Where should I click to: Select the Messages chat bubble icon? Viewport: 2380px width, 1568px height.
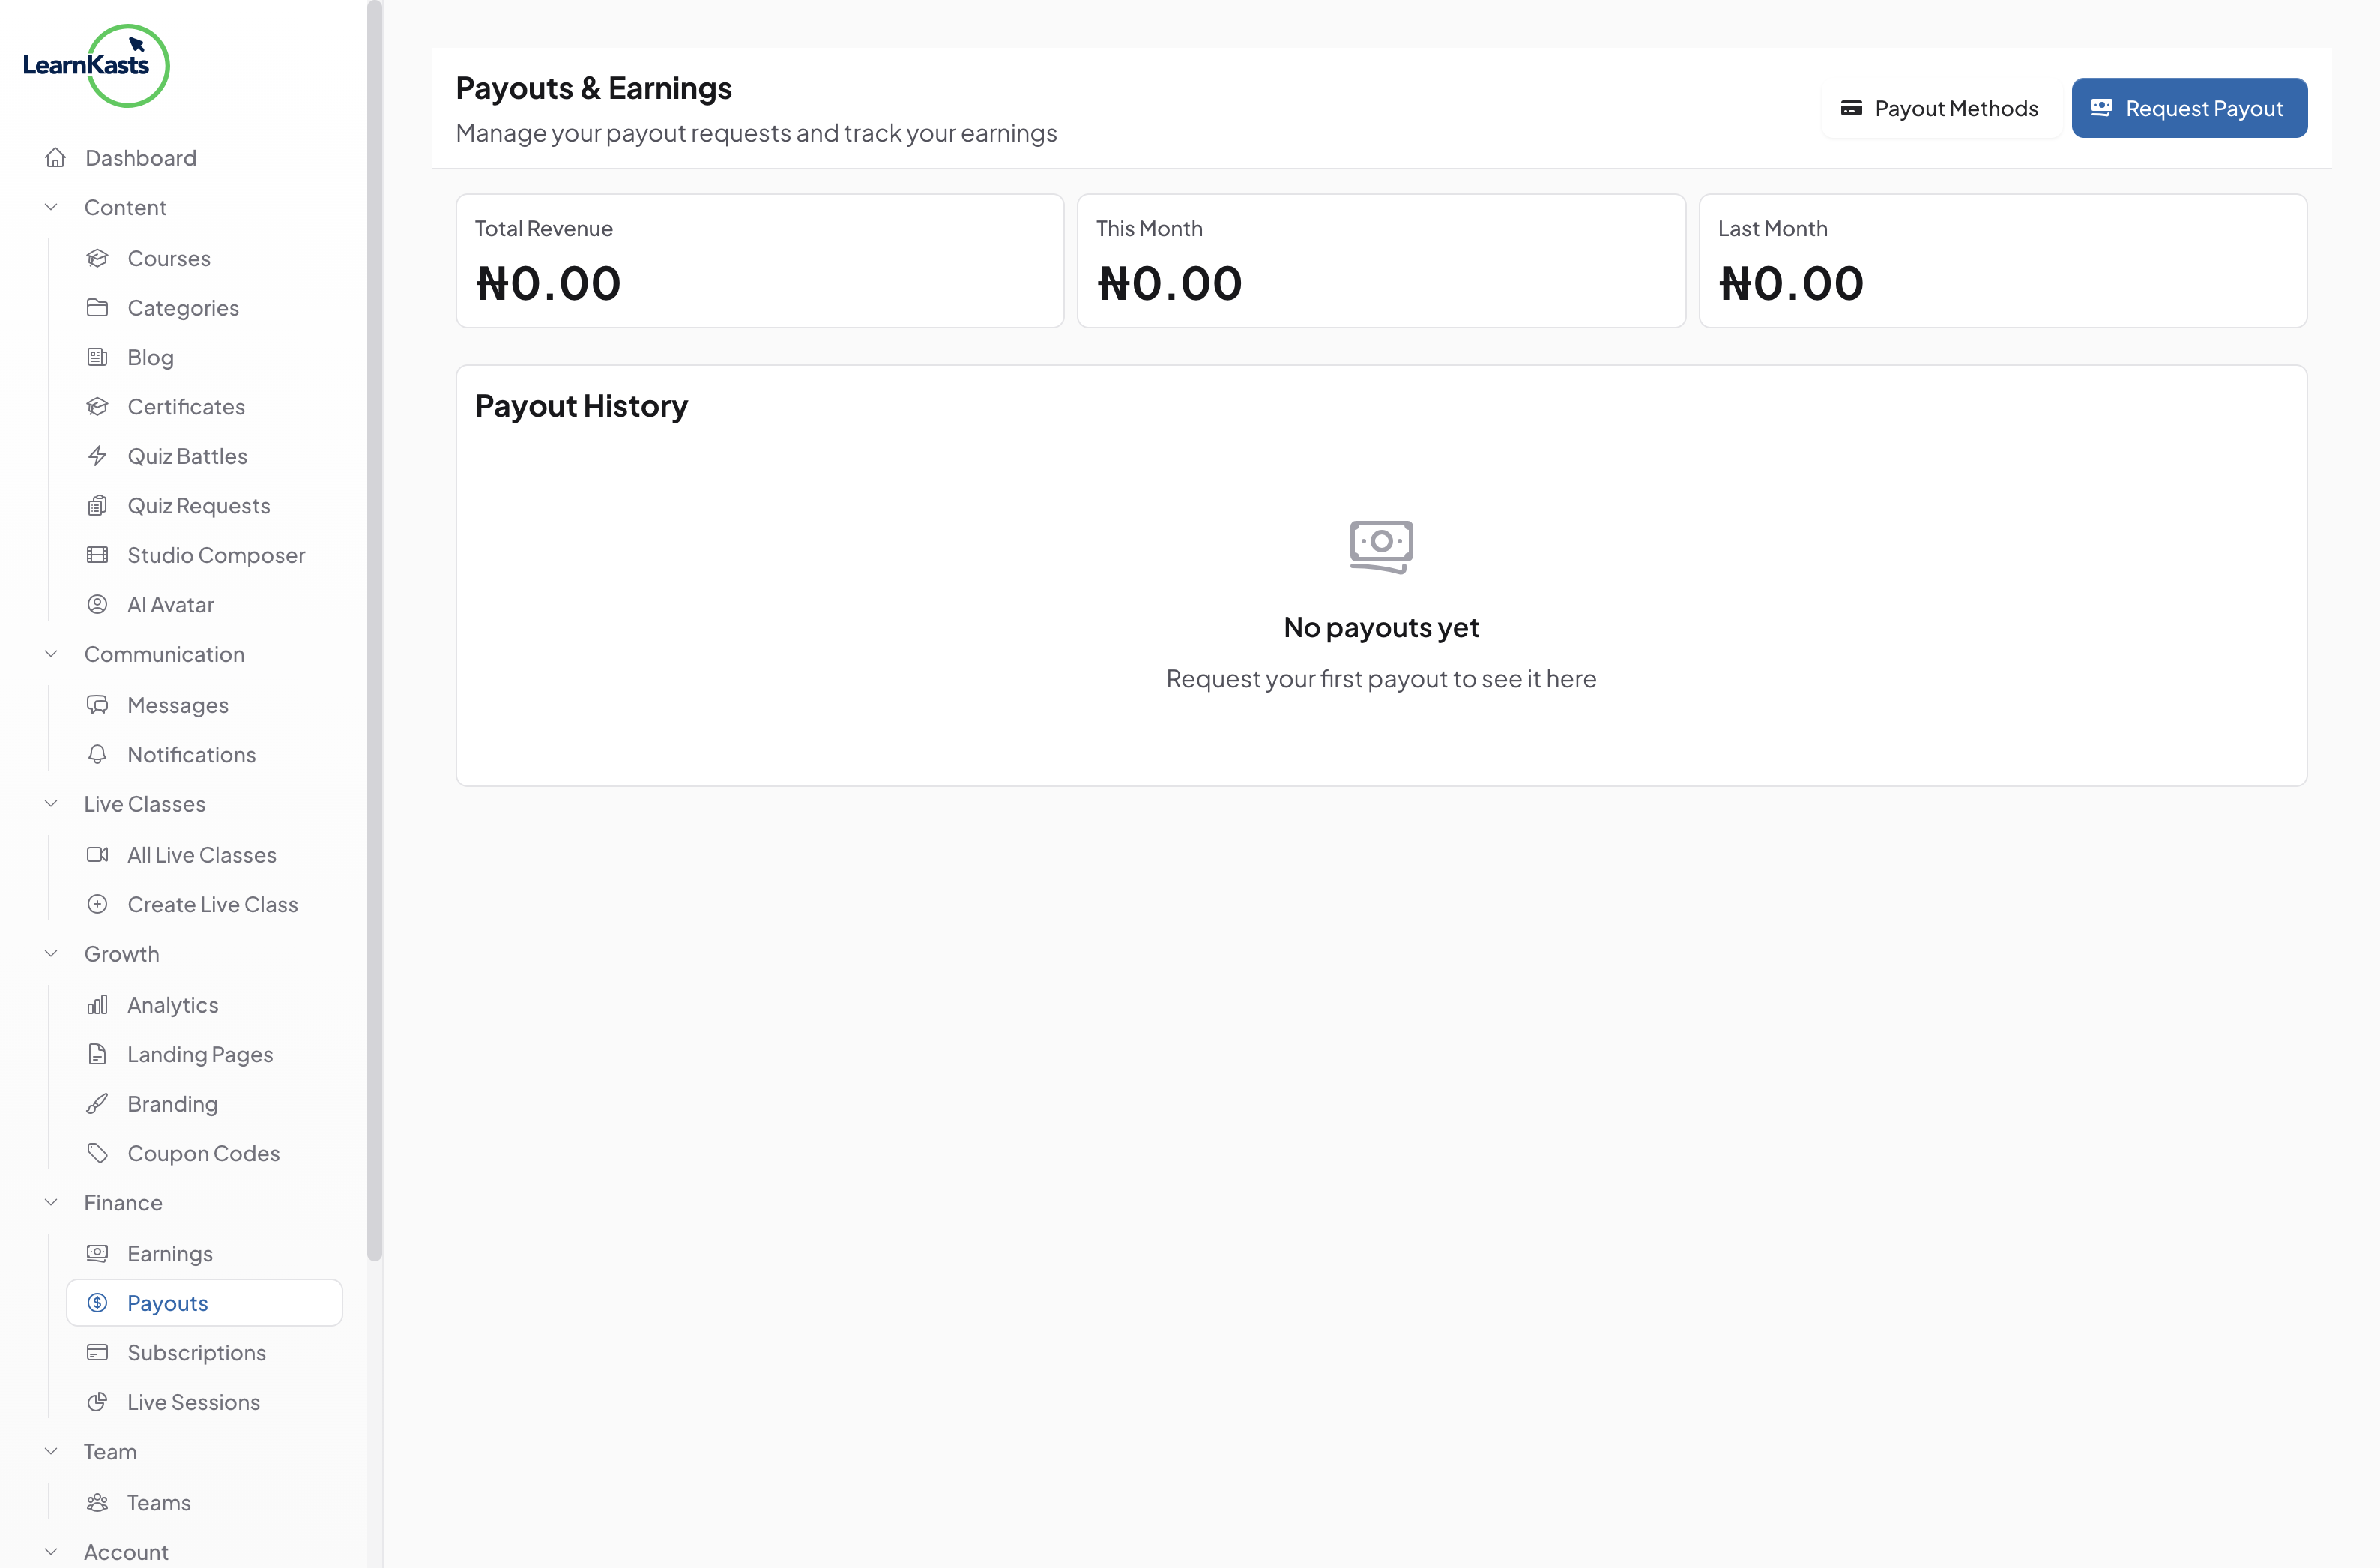click(x=98, y=704)
